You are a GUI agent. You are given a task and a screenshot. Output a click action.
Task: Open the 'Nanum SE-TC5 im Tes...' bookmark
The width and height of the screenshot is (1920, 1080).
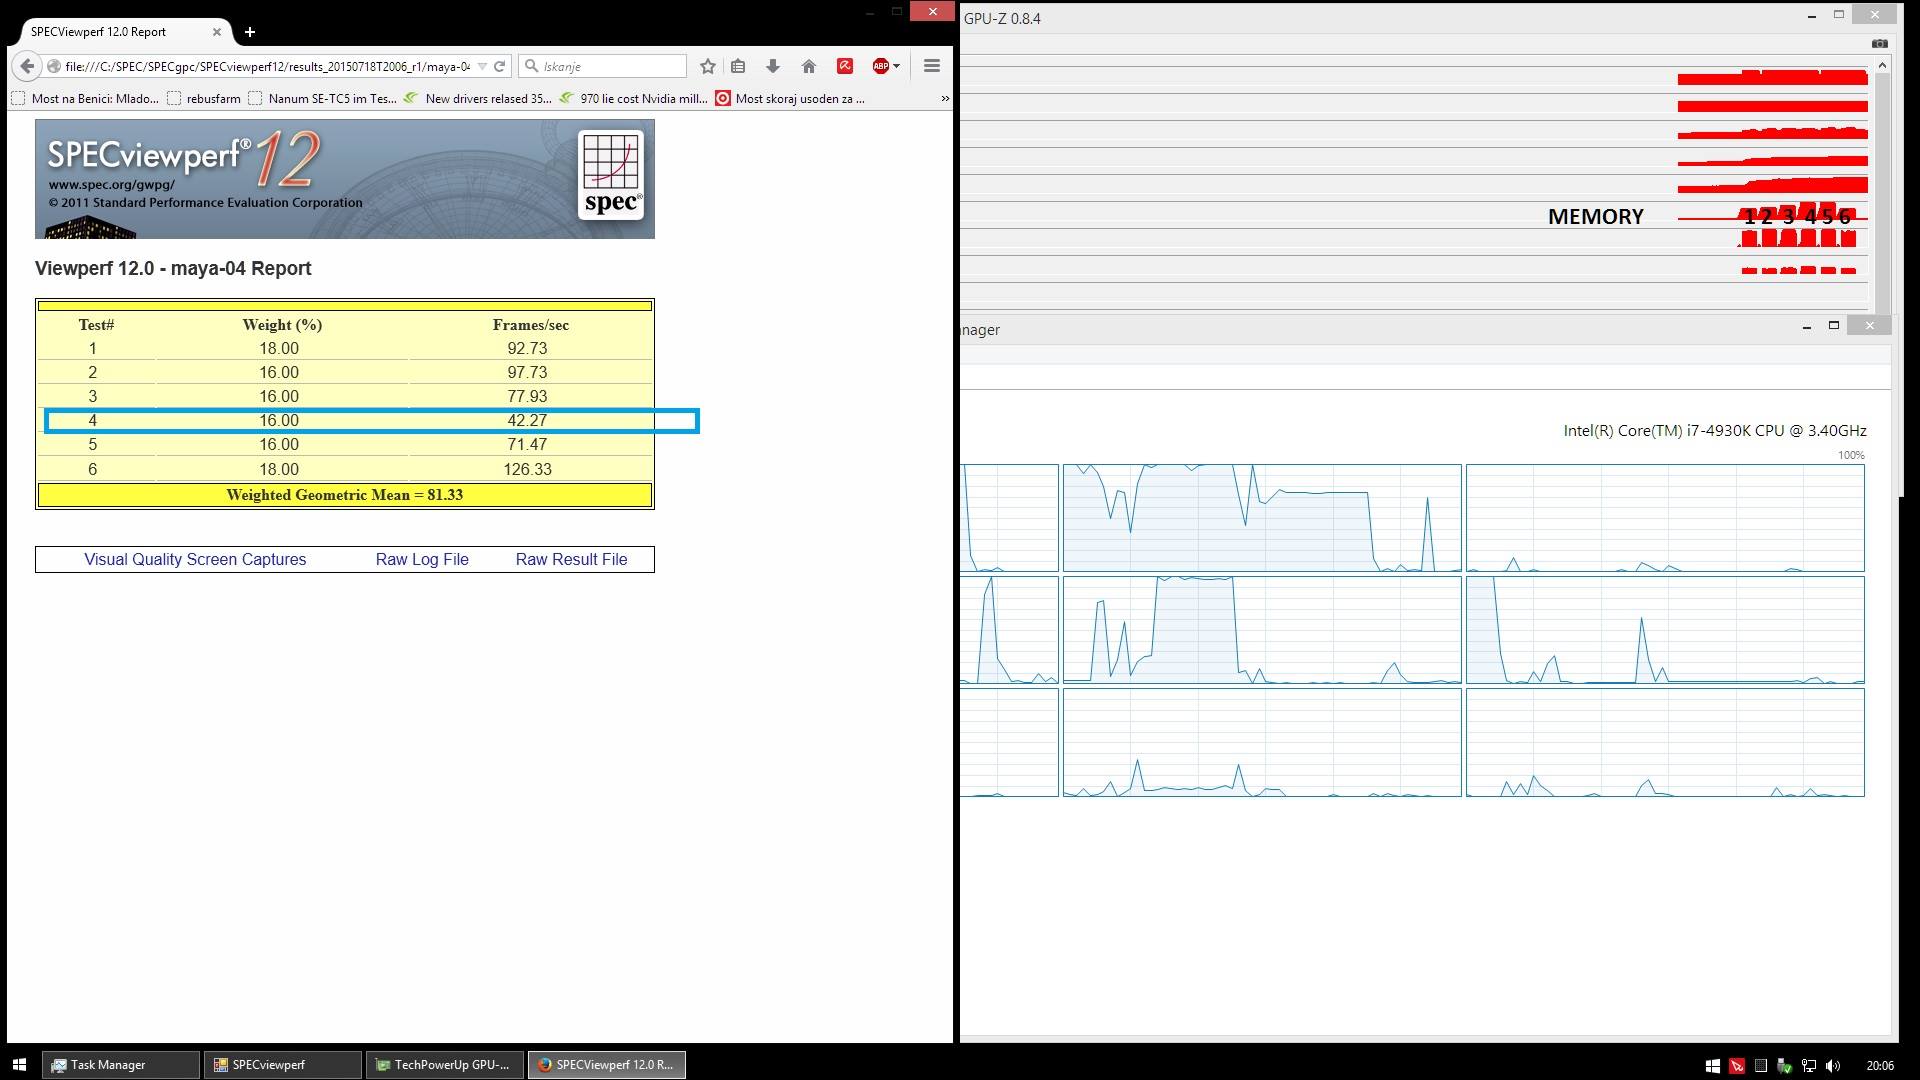pyautogui.click(x=322, y=99)
